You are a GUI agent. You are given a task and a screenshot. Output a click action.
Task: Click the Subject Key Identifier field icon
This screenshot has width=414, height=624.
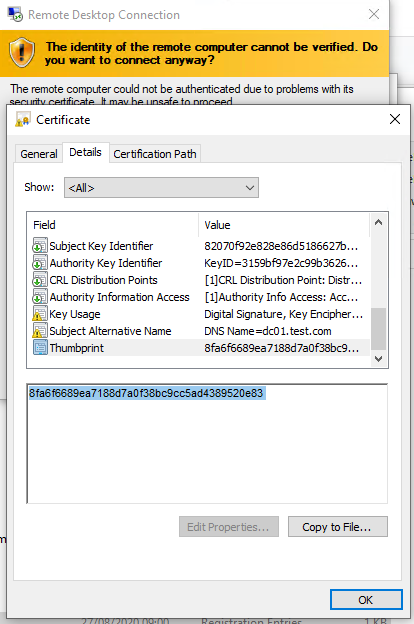point(40,246)
